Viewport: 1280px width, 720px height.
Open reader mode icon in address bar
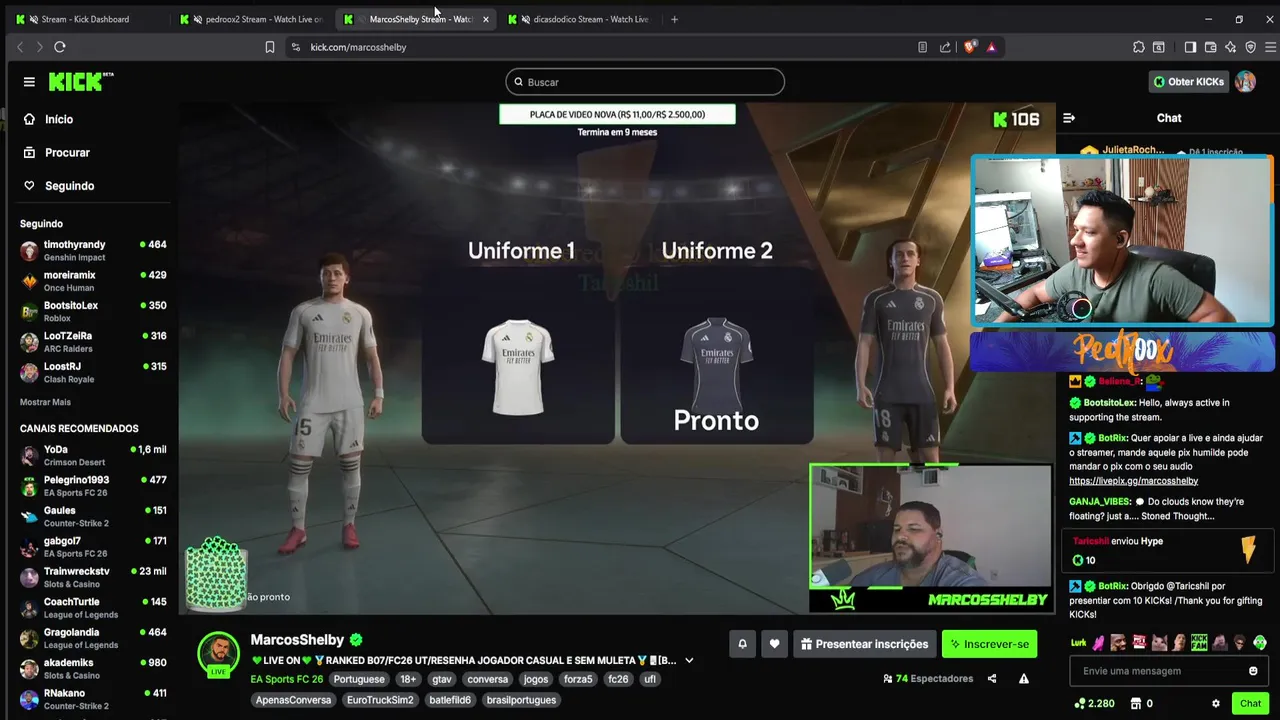coord(922,47)
